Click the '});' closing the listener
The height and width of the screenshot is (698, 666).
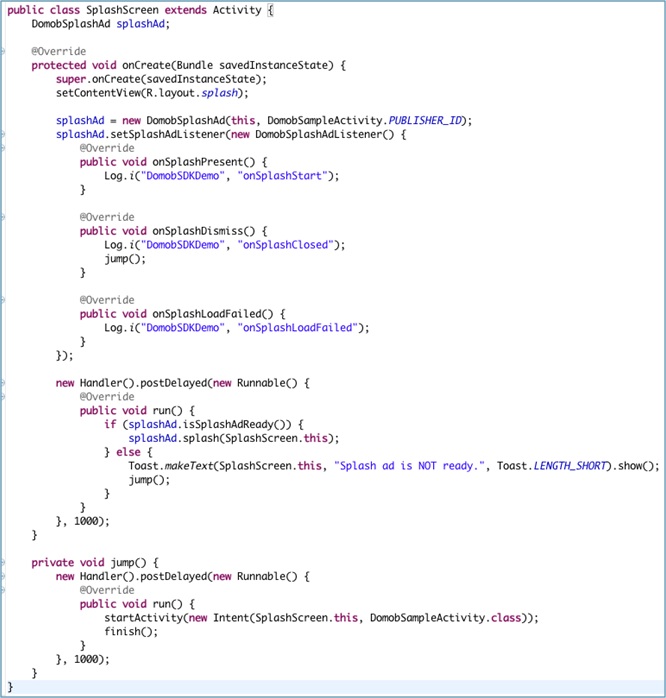(65, 355)
